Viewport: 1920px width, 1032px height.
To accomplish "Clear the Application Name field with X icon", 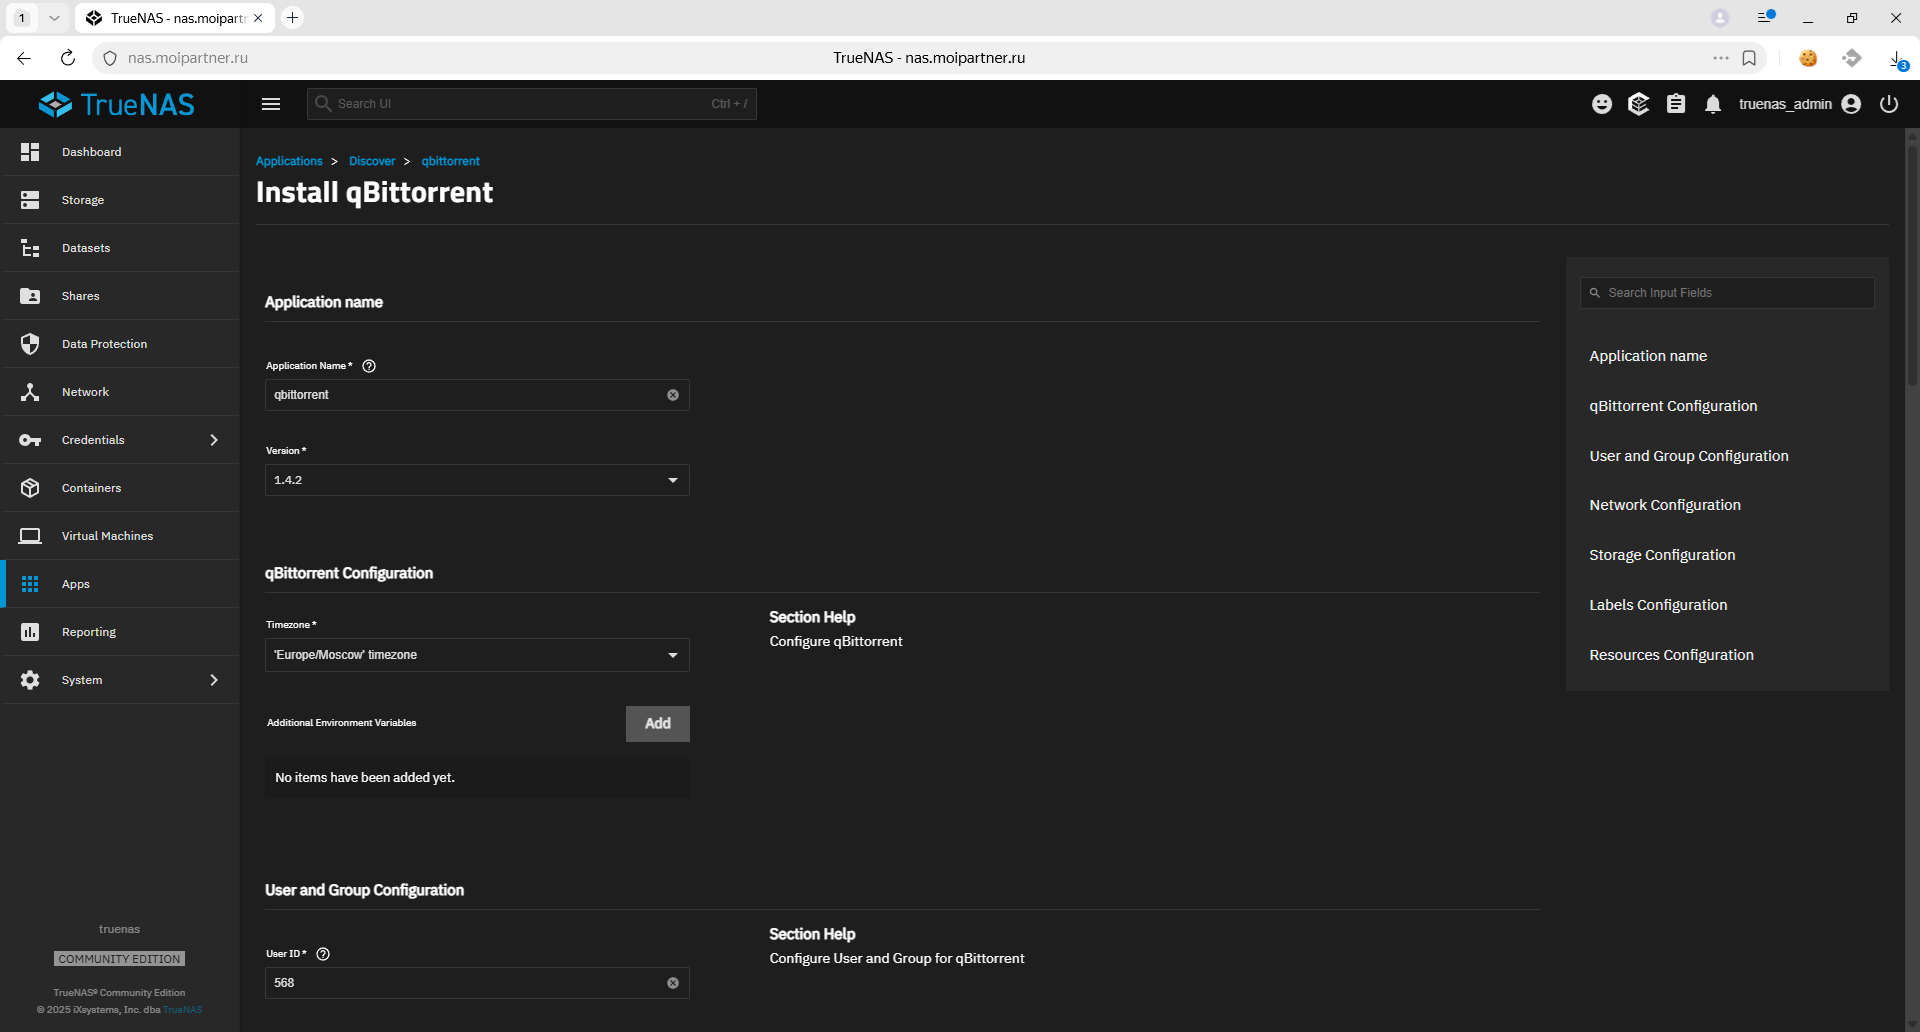I will pyautogui.click(x=673, y=395).
